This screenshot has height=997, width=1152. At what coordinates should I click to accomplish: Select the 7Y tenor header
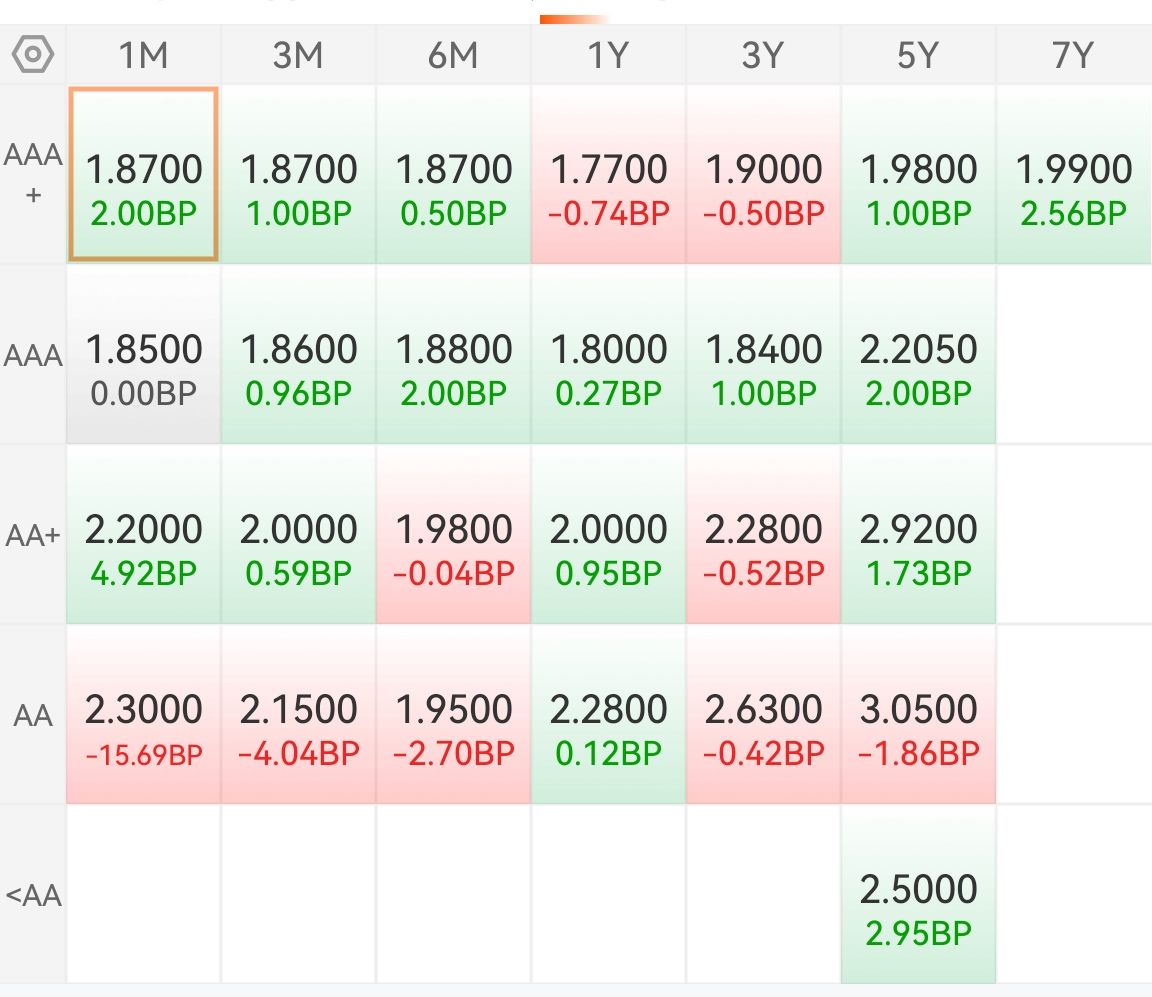click(1073, 55)
